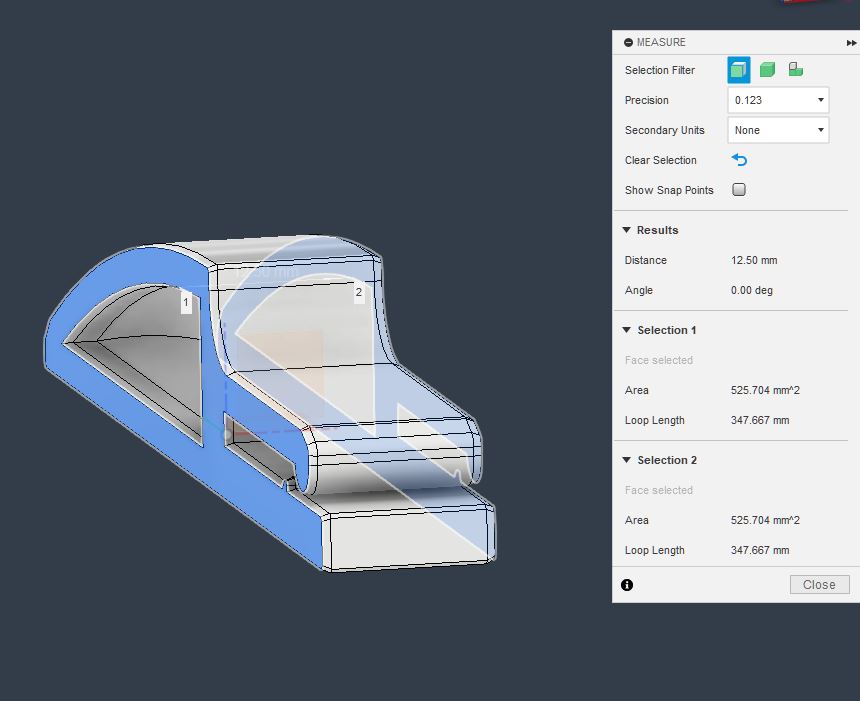Click the double-arrow at Measure panel header
This screenshot has width=860, height=701.
851,43
